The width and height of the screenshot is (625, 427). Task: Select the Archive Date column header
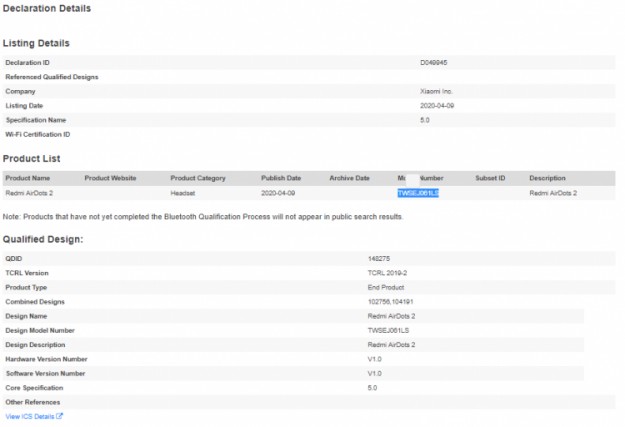click(349, 178)
